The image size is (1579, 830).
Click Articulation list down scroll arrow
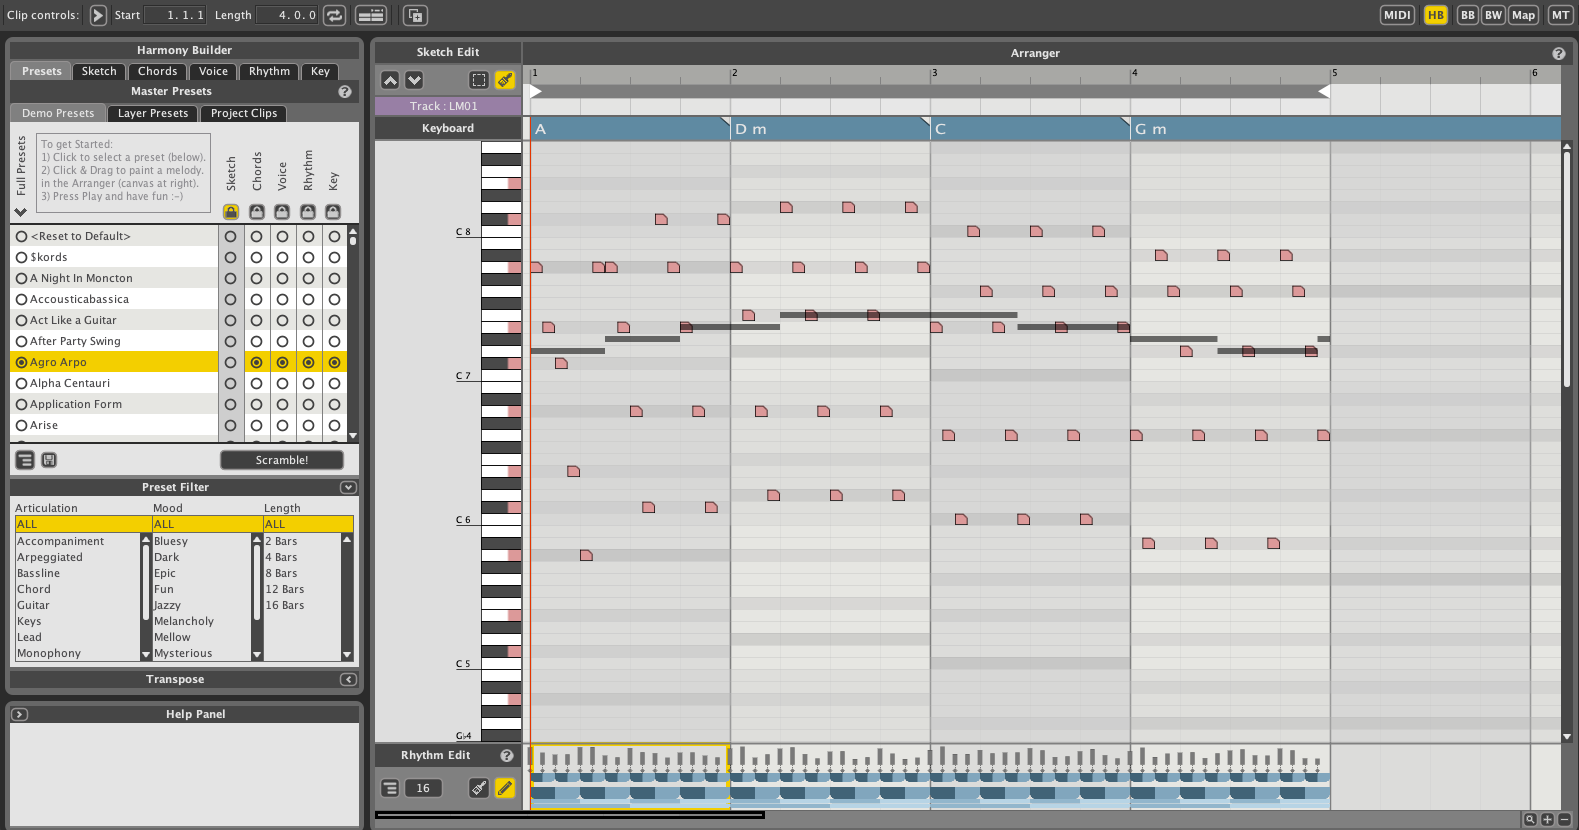(146, 655)
